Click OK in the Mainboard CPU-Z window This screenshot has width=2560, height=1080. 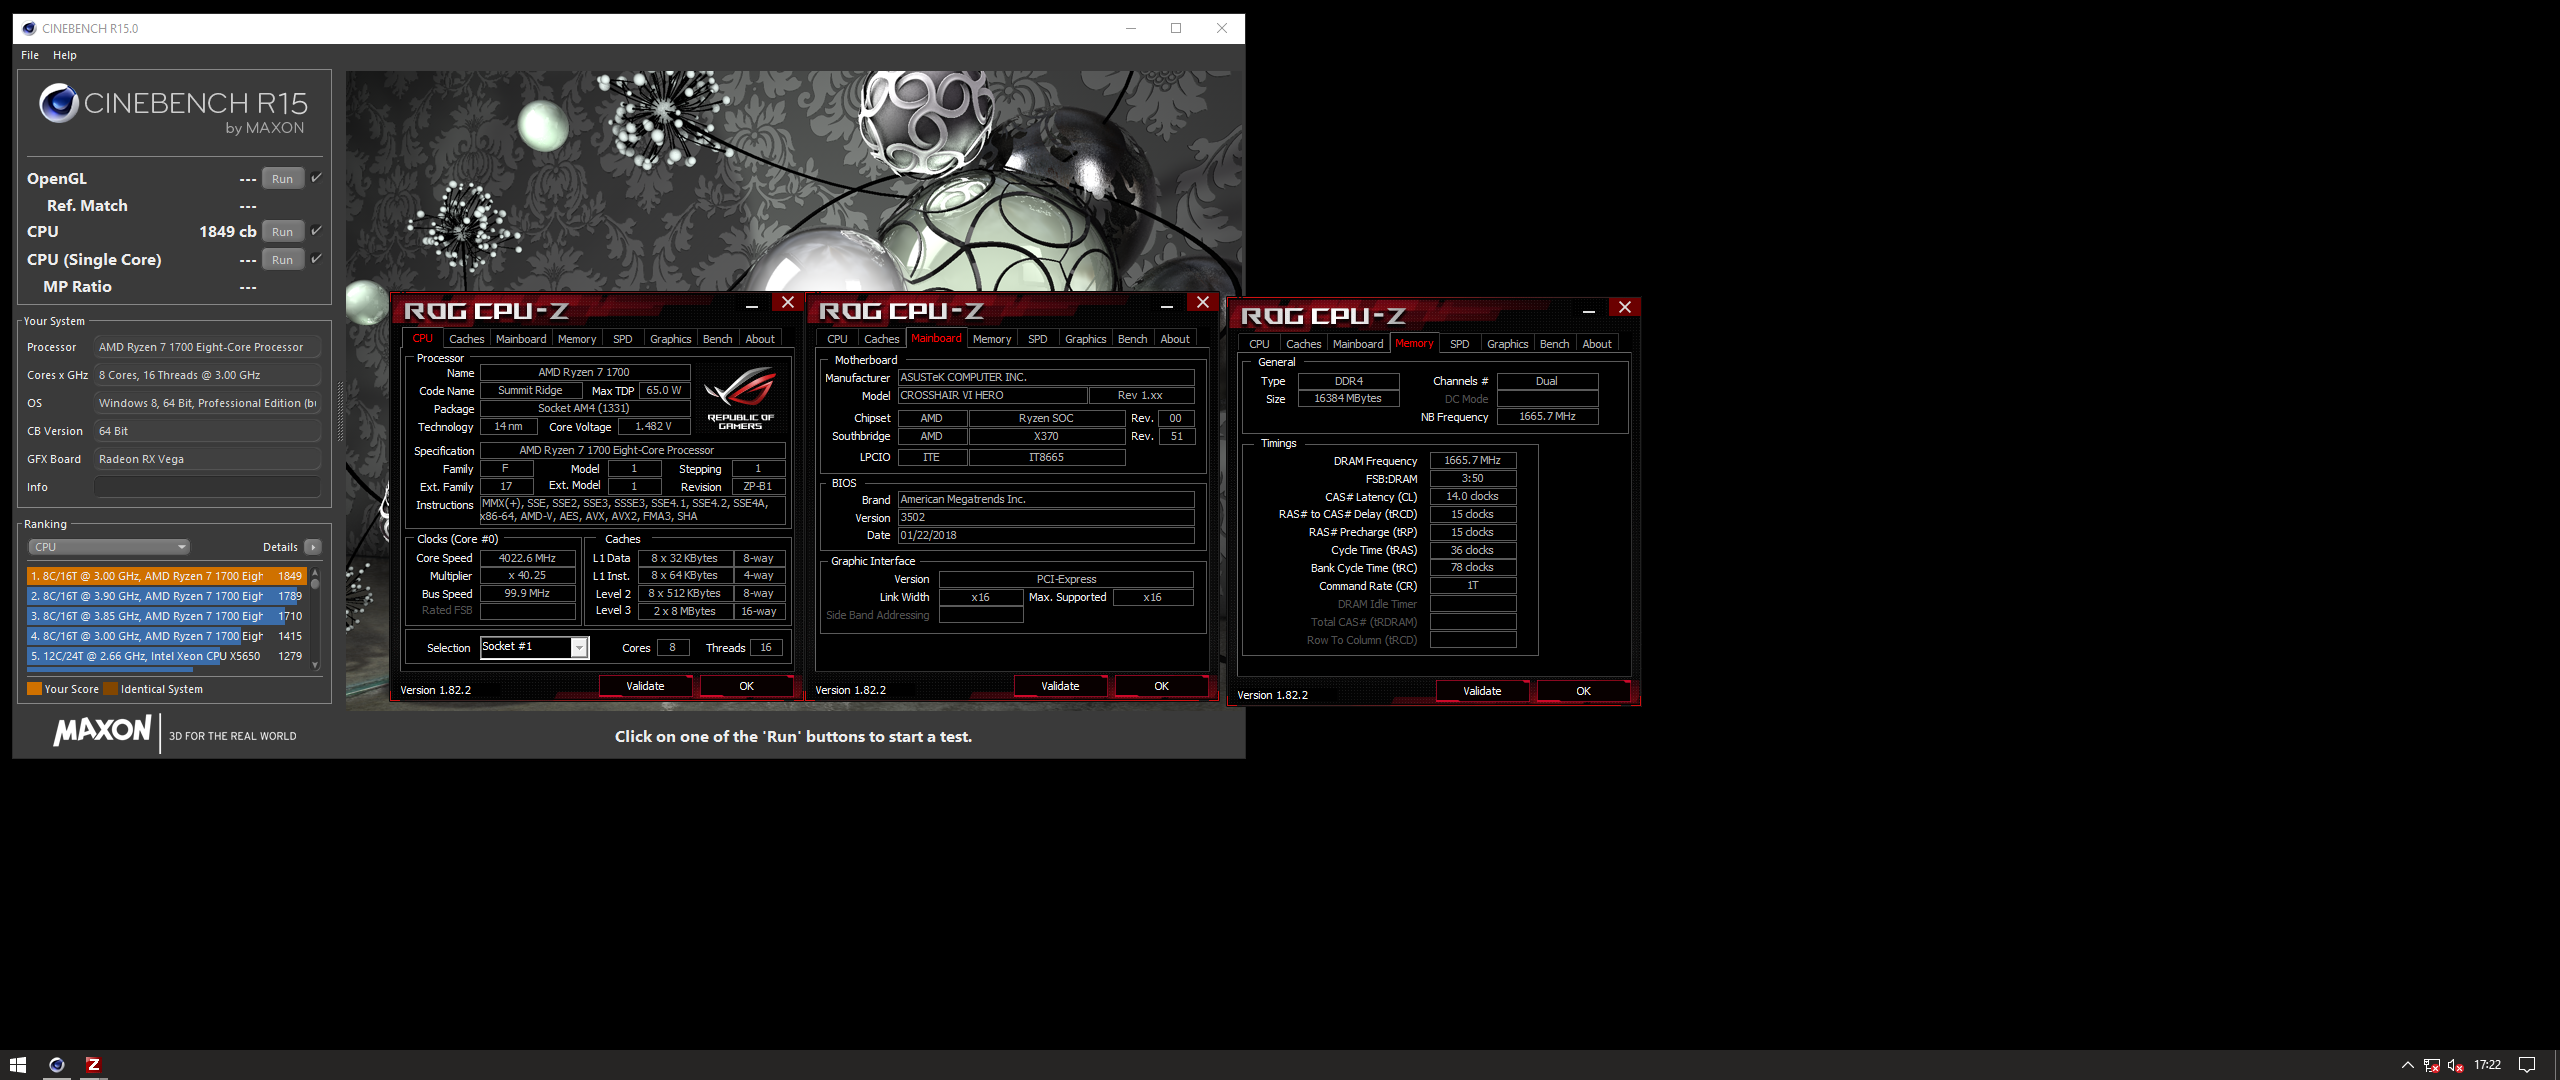point(1161,686)
